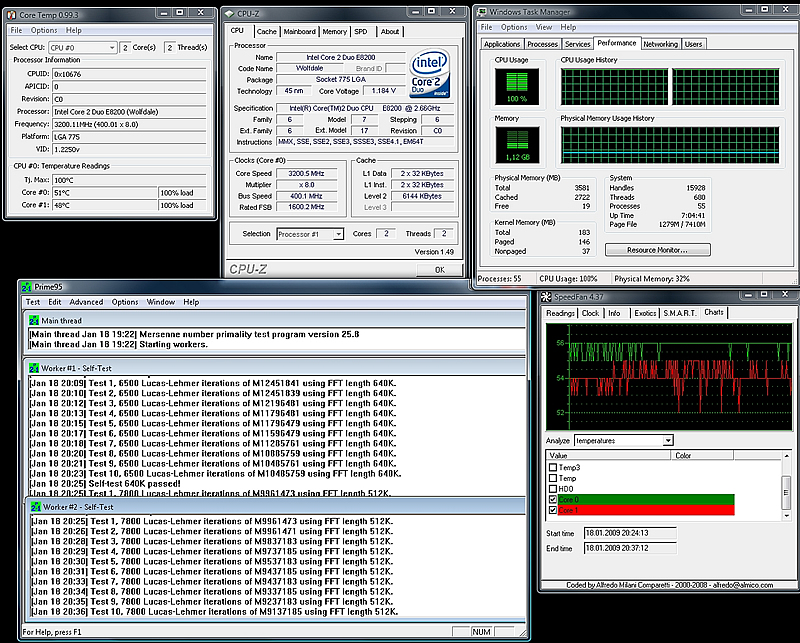800x643 pixels.
Task: Click the Core #0 temperature reading 51°C
Action: pos(105,193)
